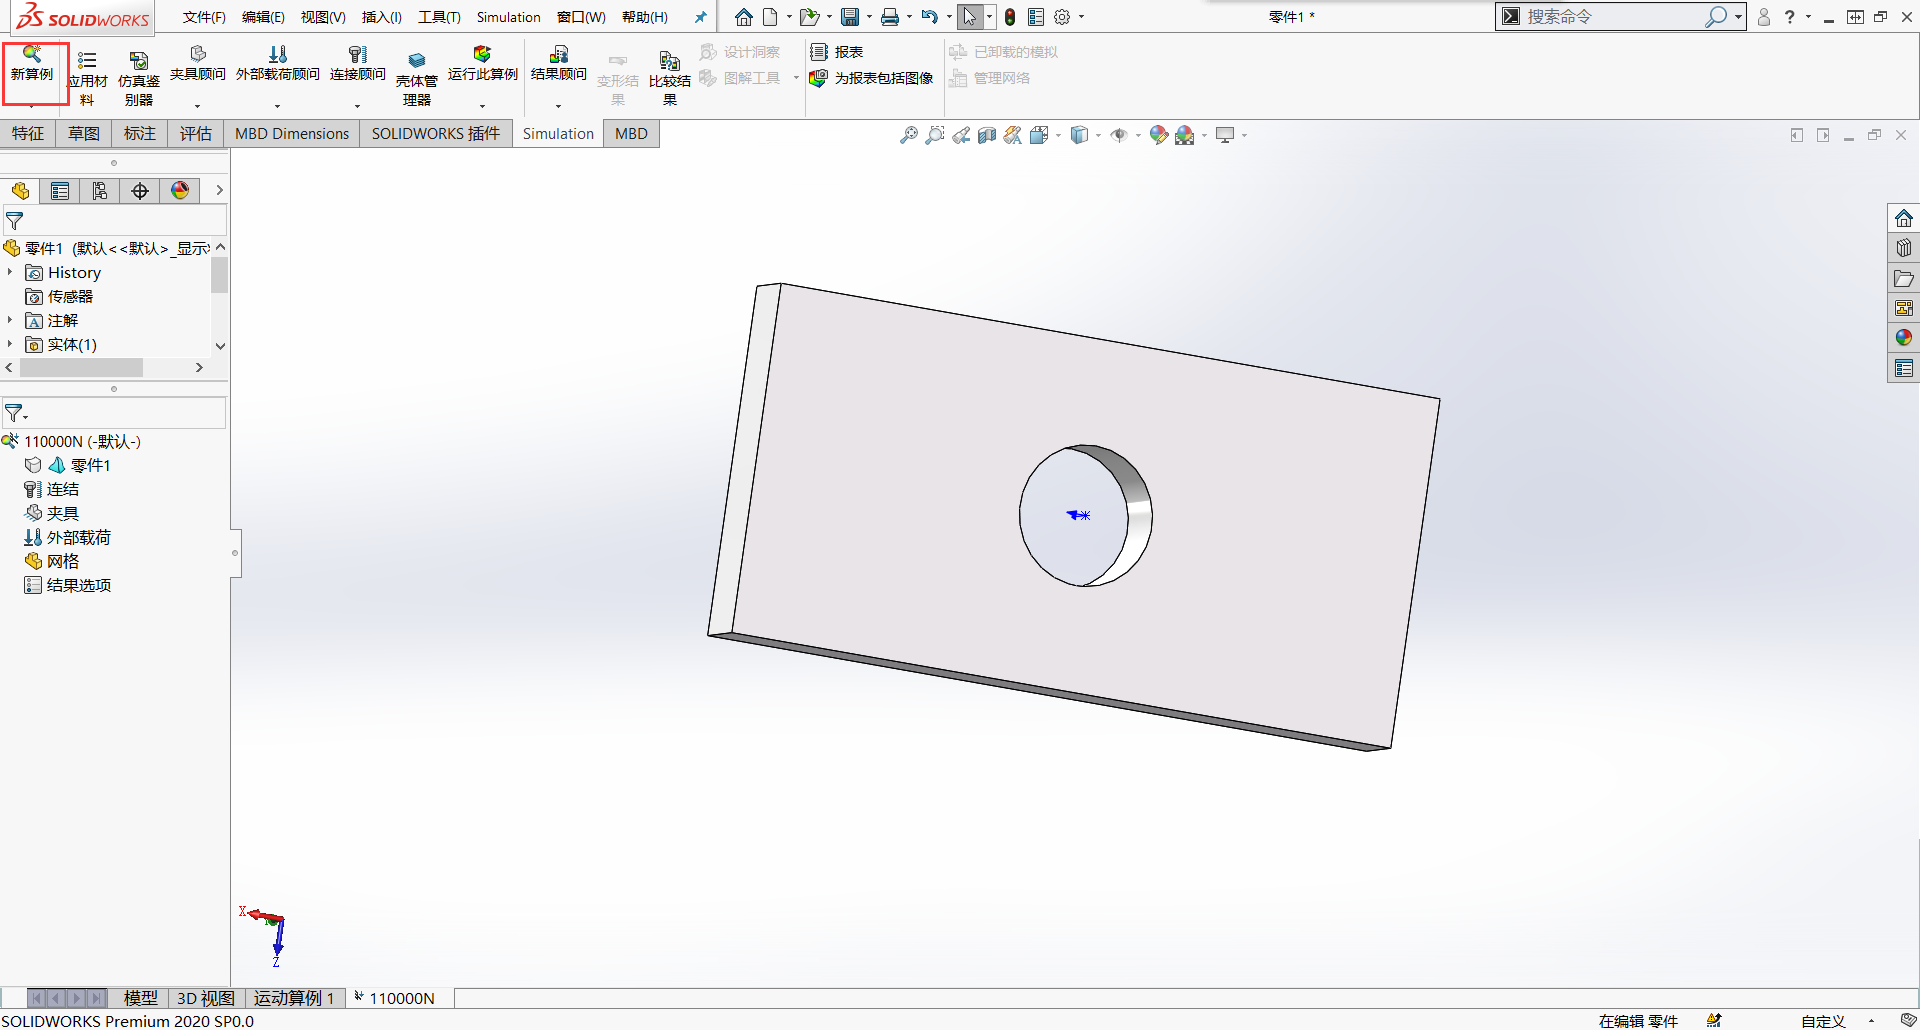Click the Report (报表) icon
The image size is (1920, 1030).
point(819,52)
